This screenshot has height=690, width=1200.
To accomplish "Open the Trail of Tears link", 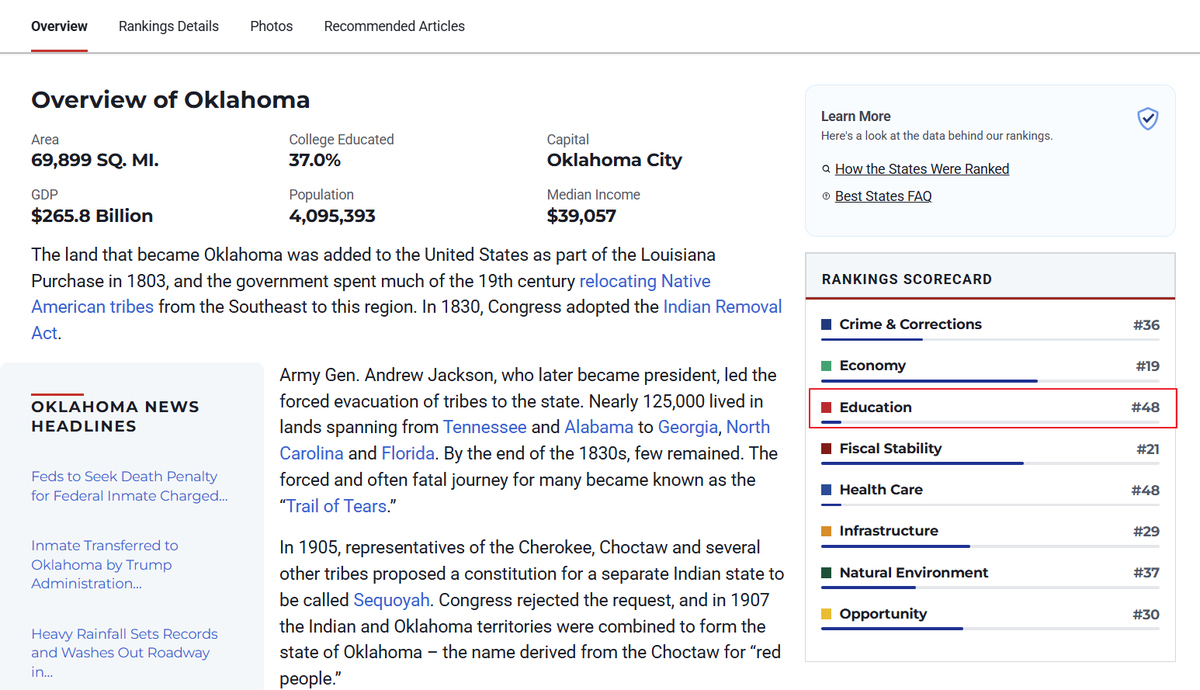I will pyautogui.click(x=337, y=506).
